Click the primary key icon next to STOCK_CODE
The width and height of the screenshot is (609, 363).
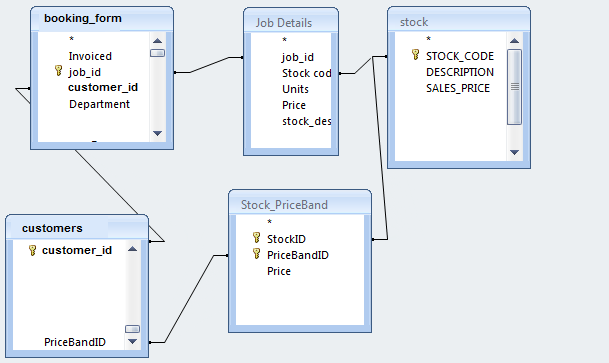415,55
